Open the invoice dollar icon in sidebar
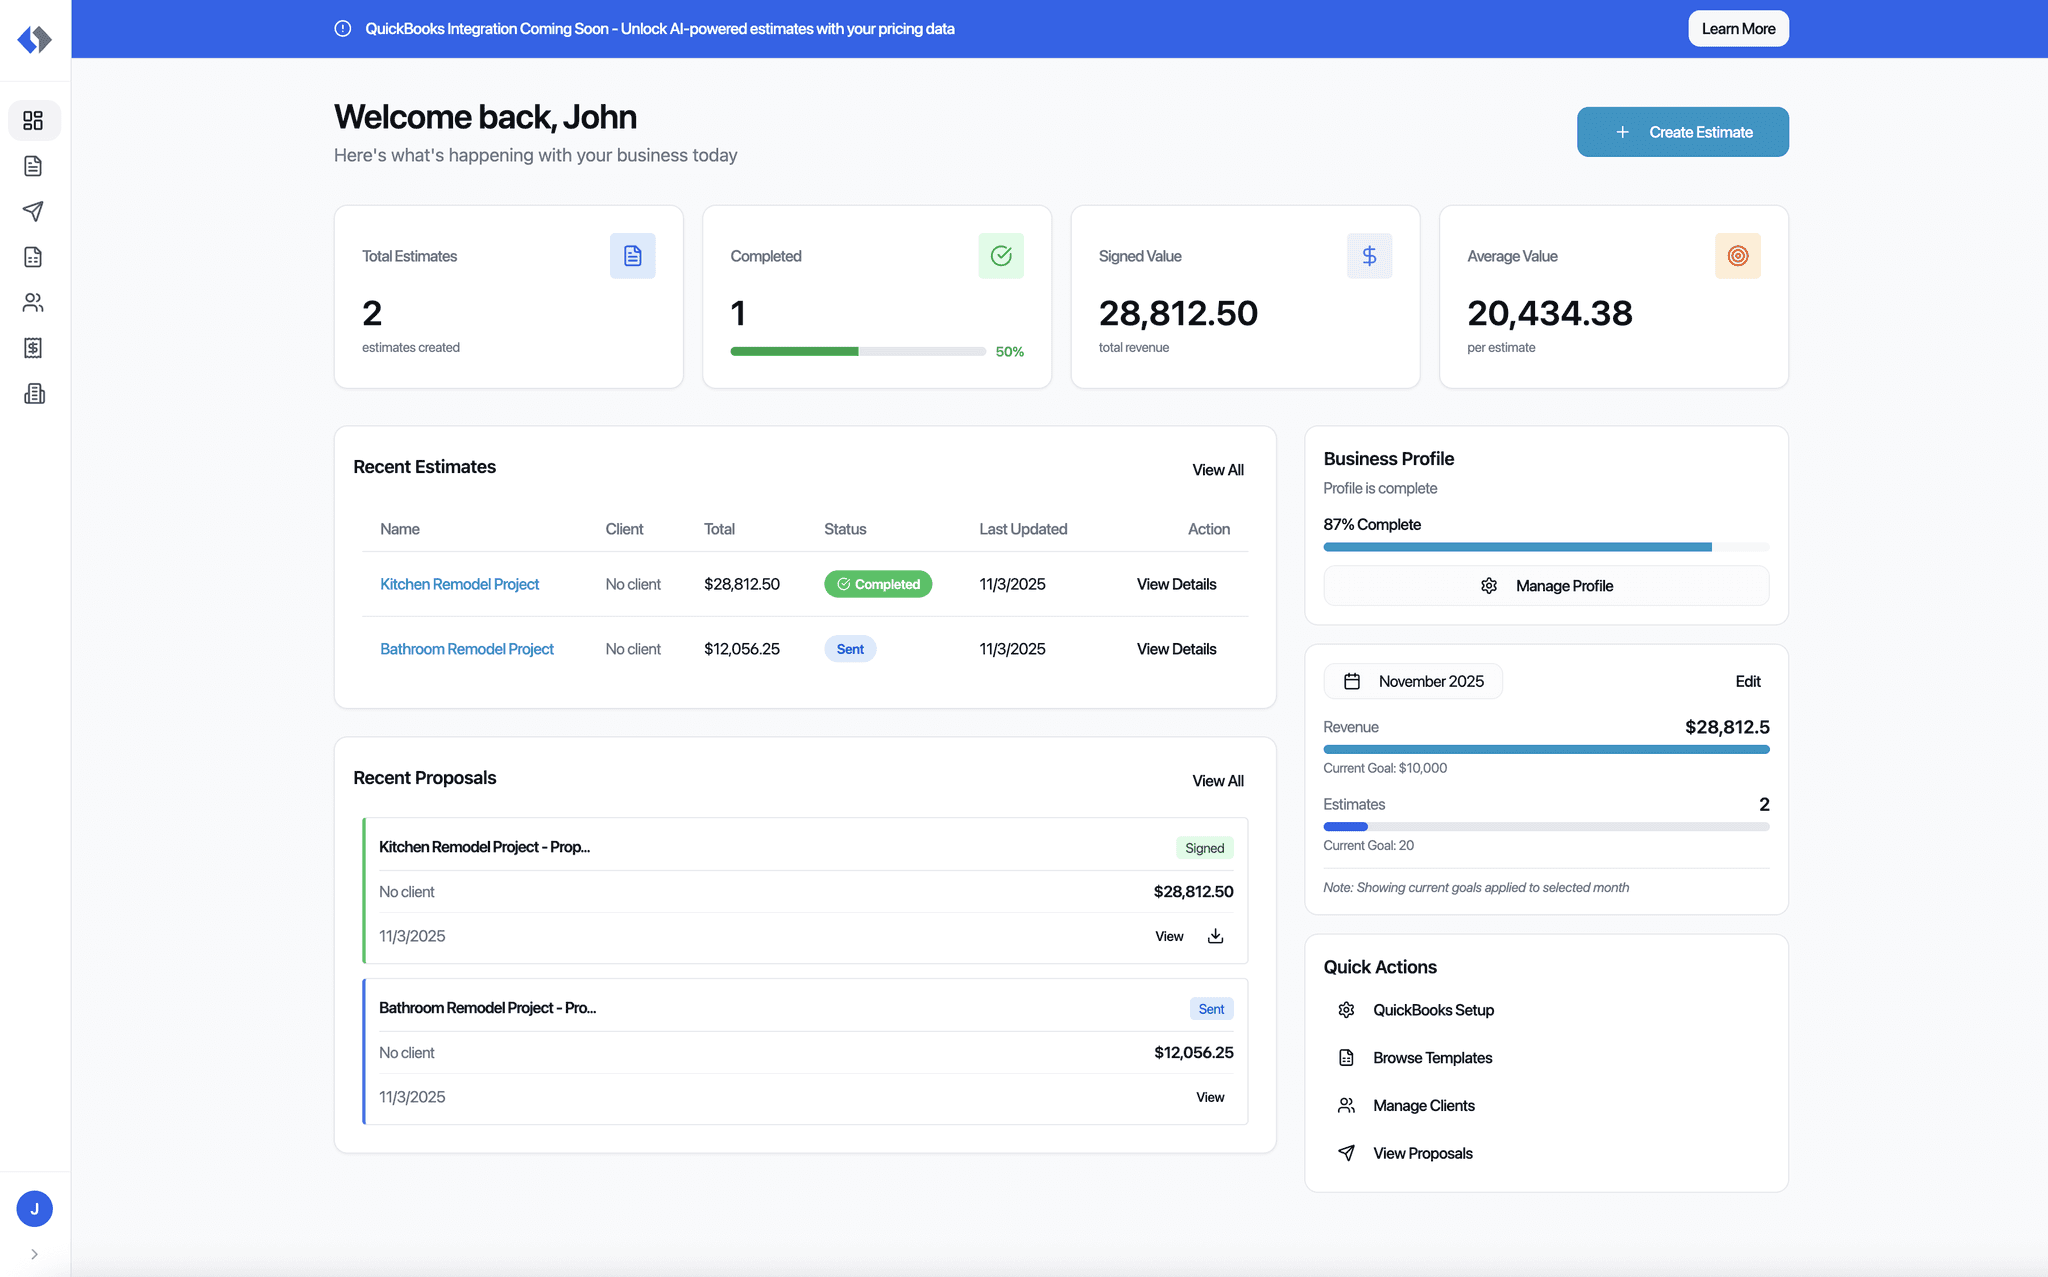 pyautogui.click(x=33, y=348)
